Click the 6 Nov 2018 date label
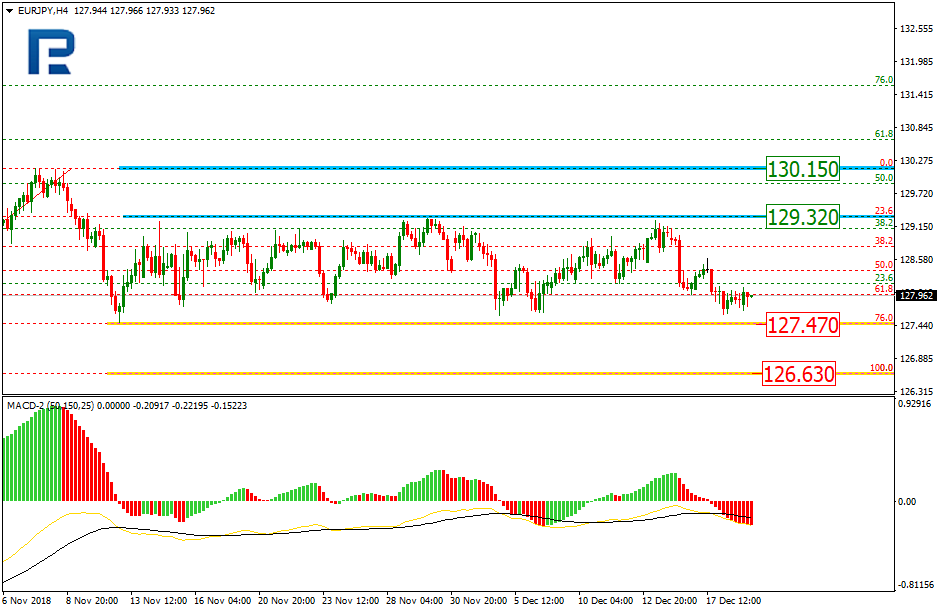Screen dimensions: 937x612 (x=28, y=601)
